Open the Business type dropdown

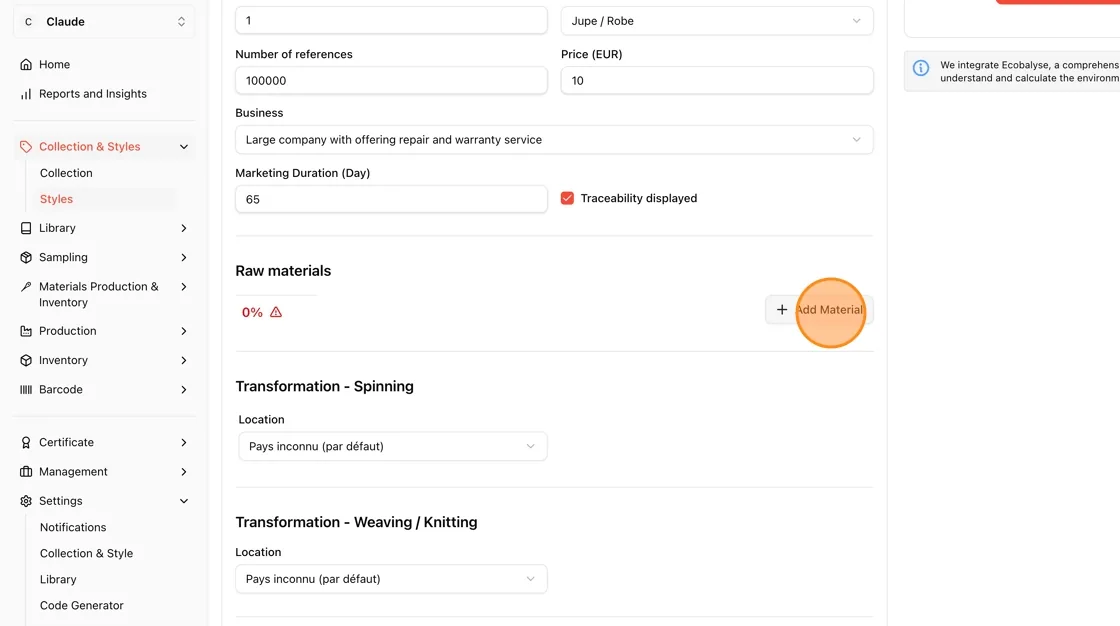(x=554, y=139)
